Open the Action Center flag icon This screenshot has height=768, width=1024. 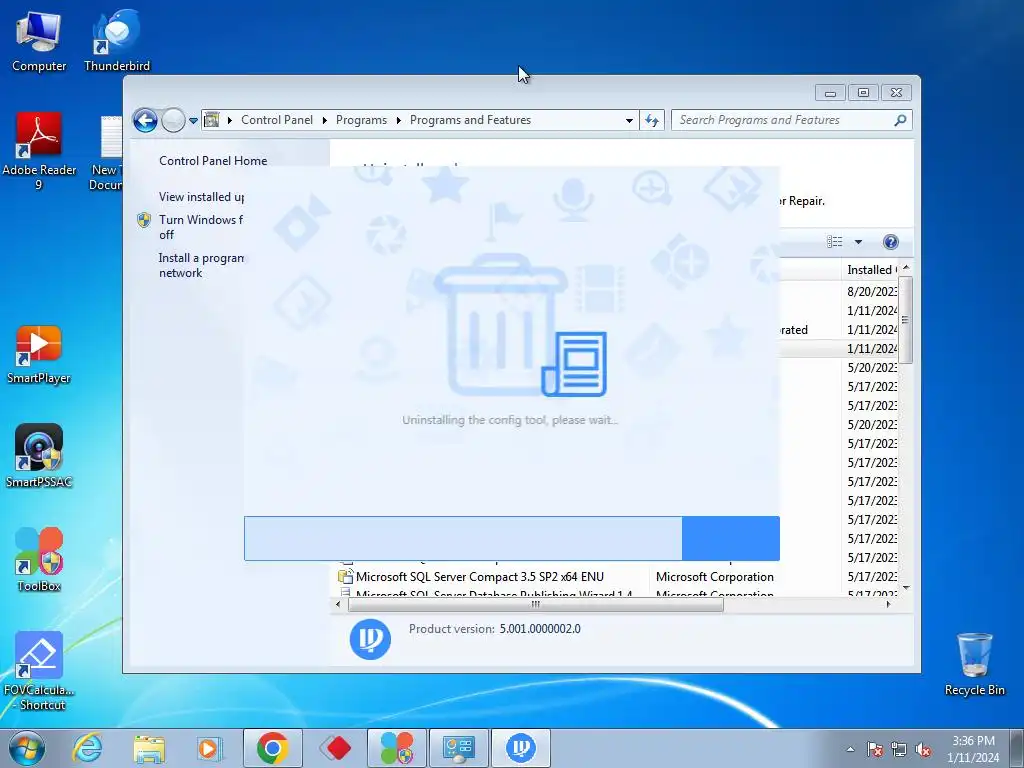tap(874, 749)
